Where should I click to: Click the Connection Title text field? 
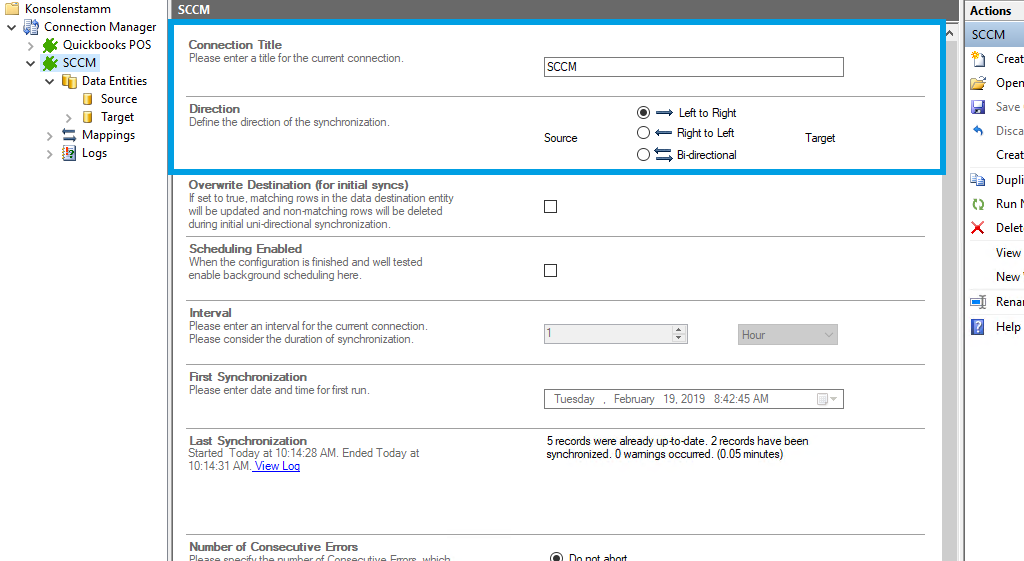(693, 67)
